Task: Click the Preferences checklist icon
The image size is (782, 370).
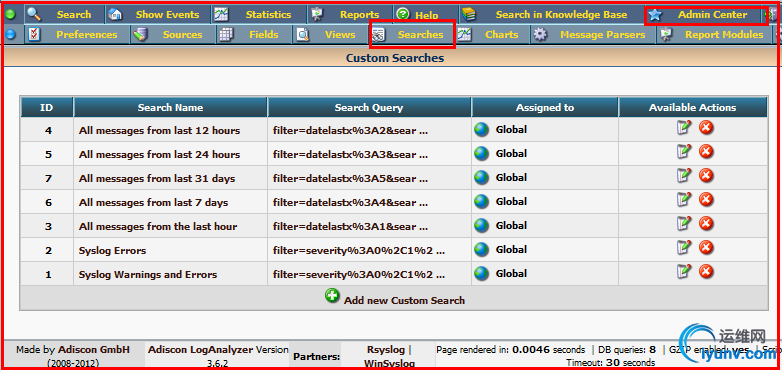Action: pos(34,35)
